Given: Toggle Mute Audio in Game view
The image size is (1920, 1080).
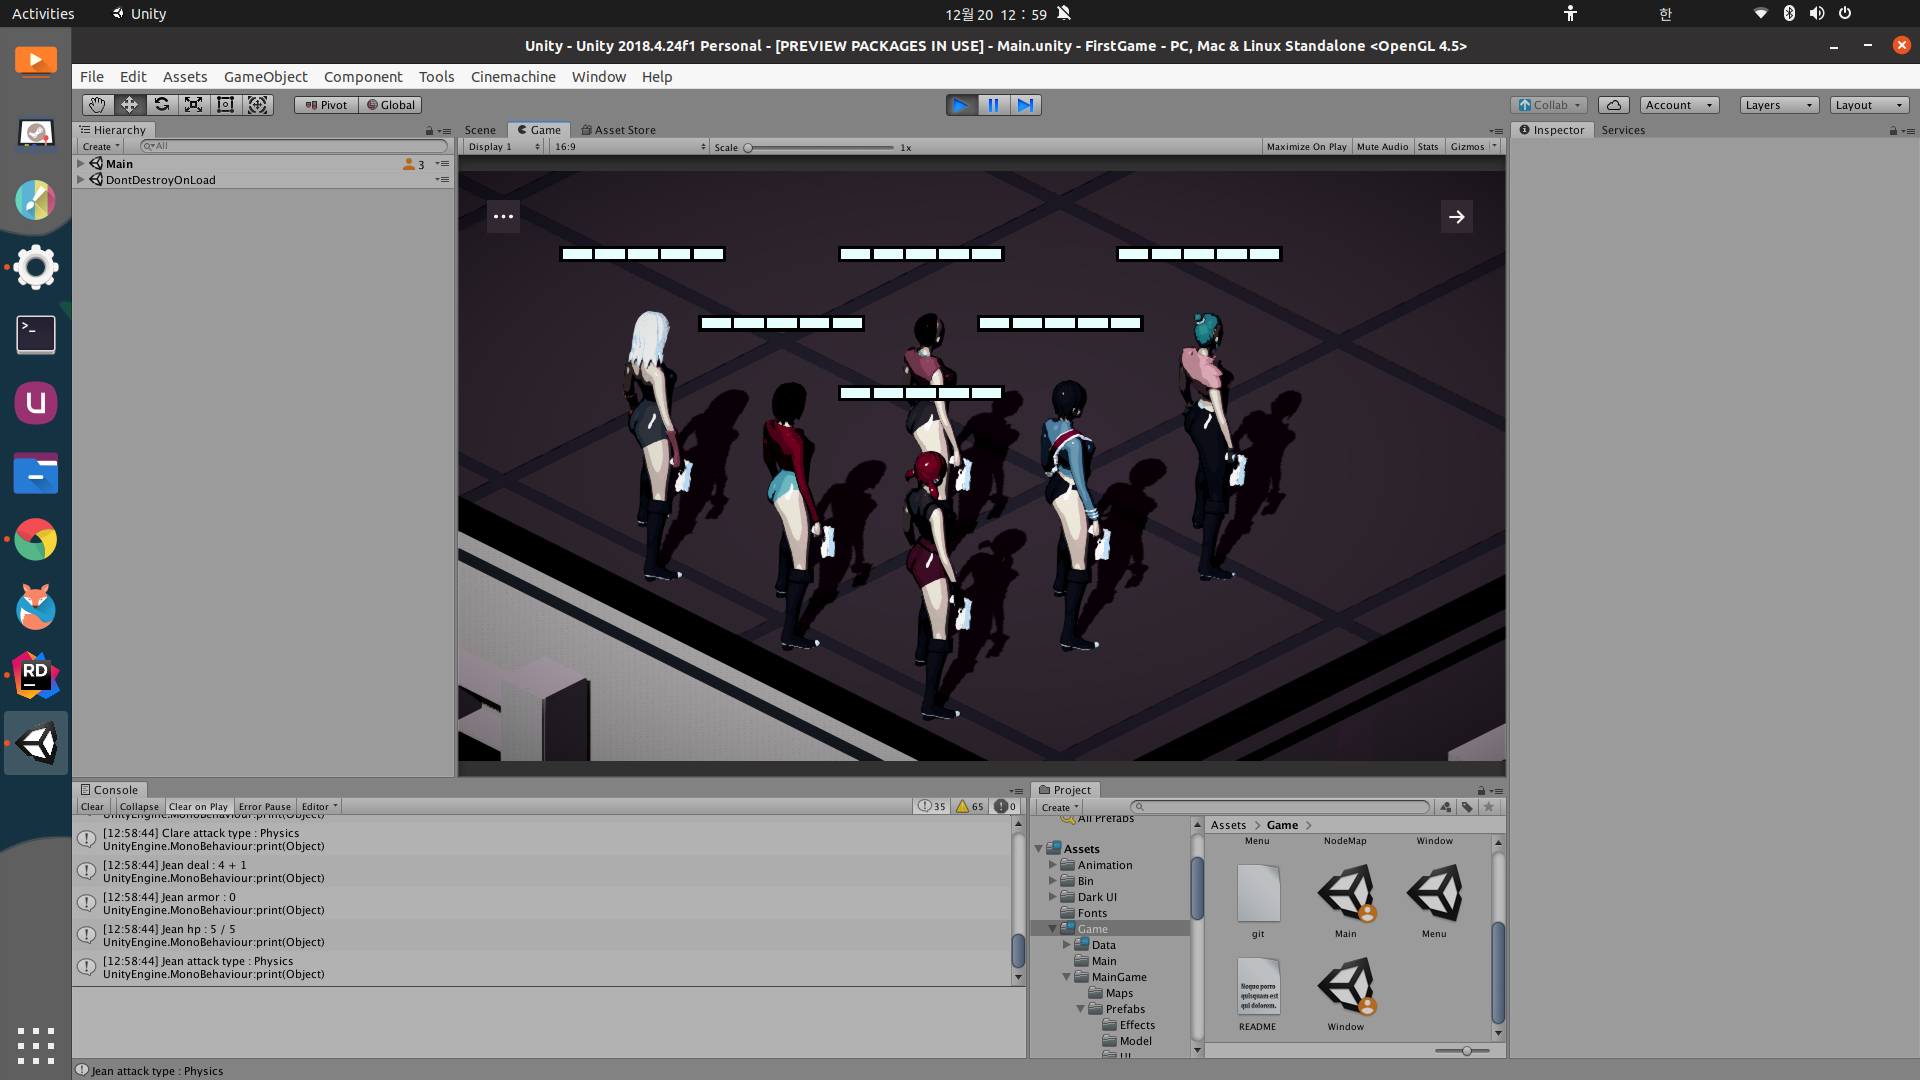Looking at the screenshot, I should pos(1382,147).
